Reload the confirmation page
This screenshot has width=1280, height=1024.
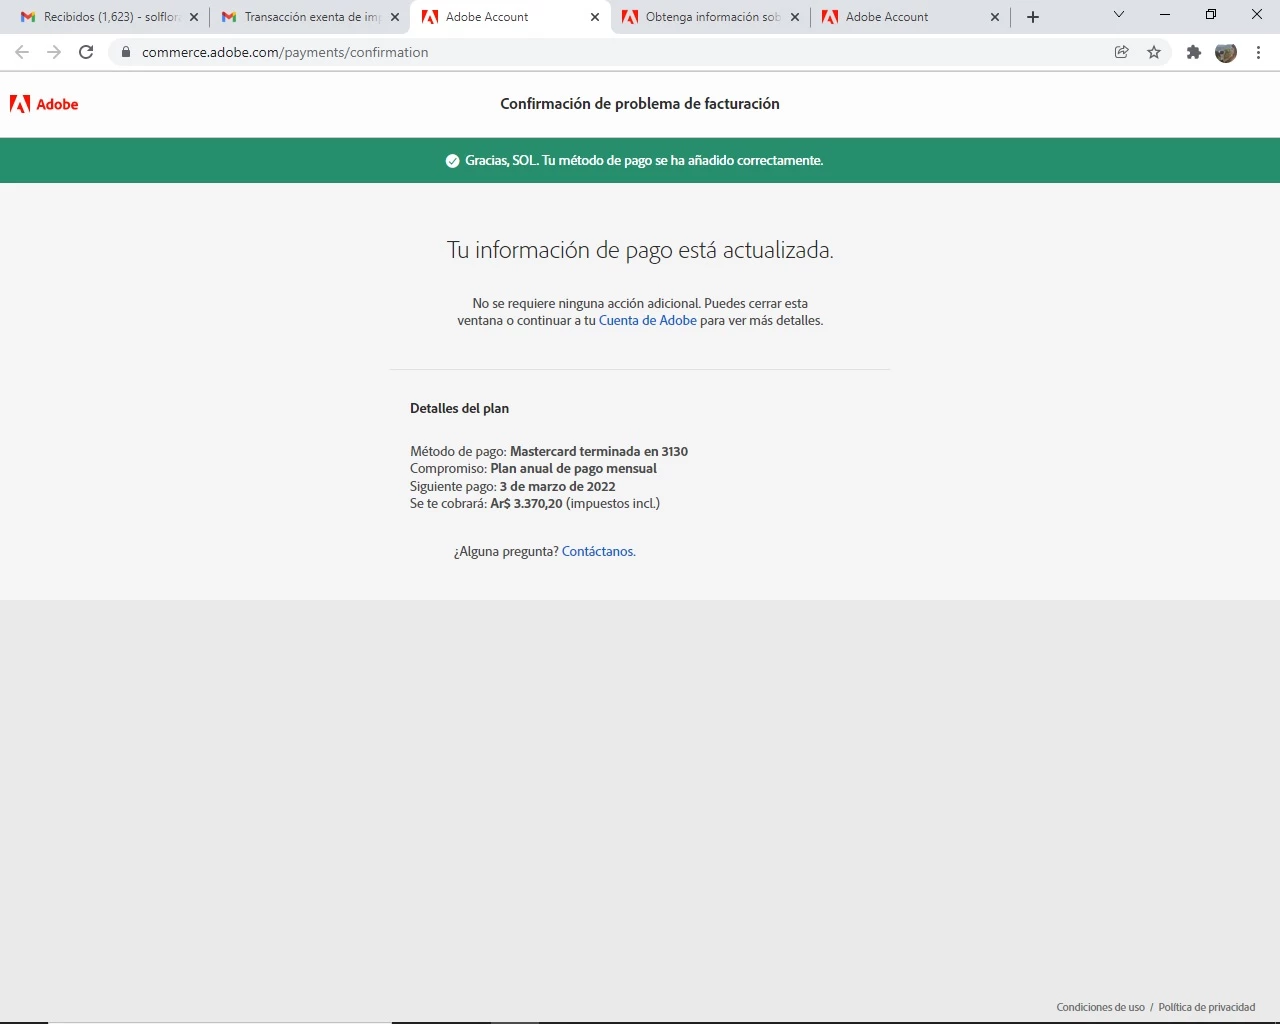point(86,52)
